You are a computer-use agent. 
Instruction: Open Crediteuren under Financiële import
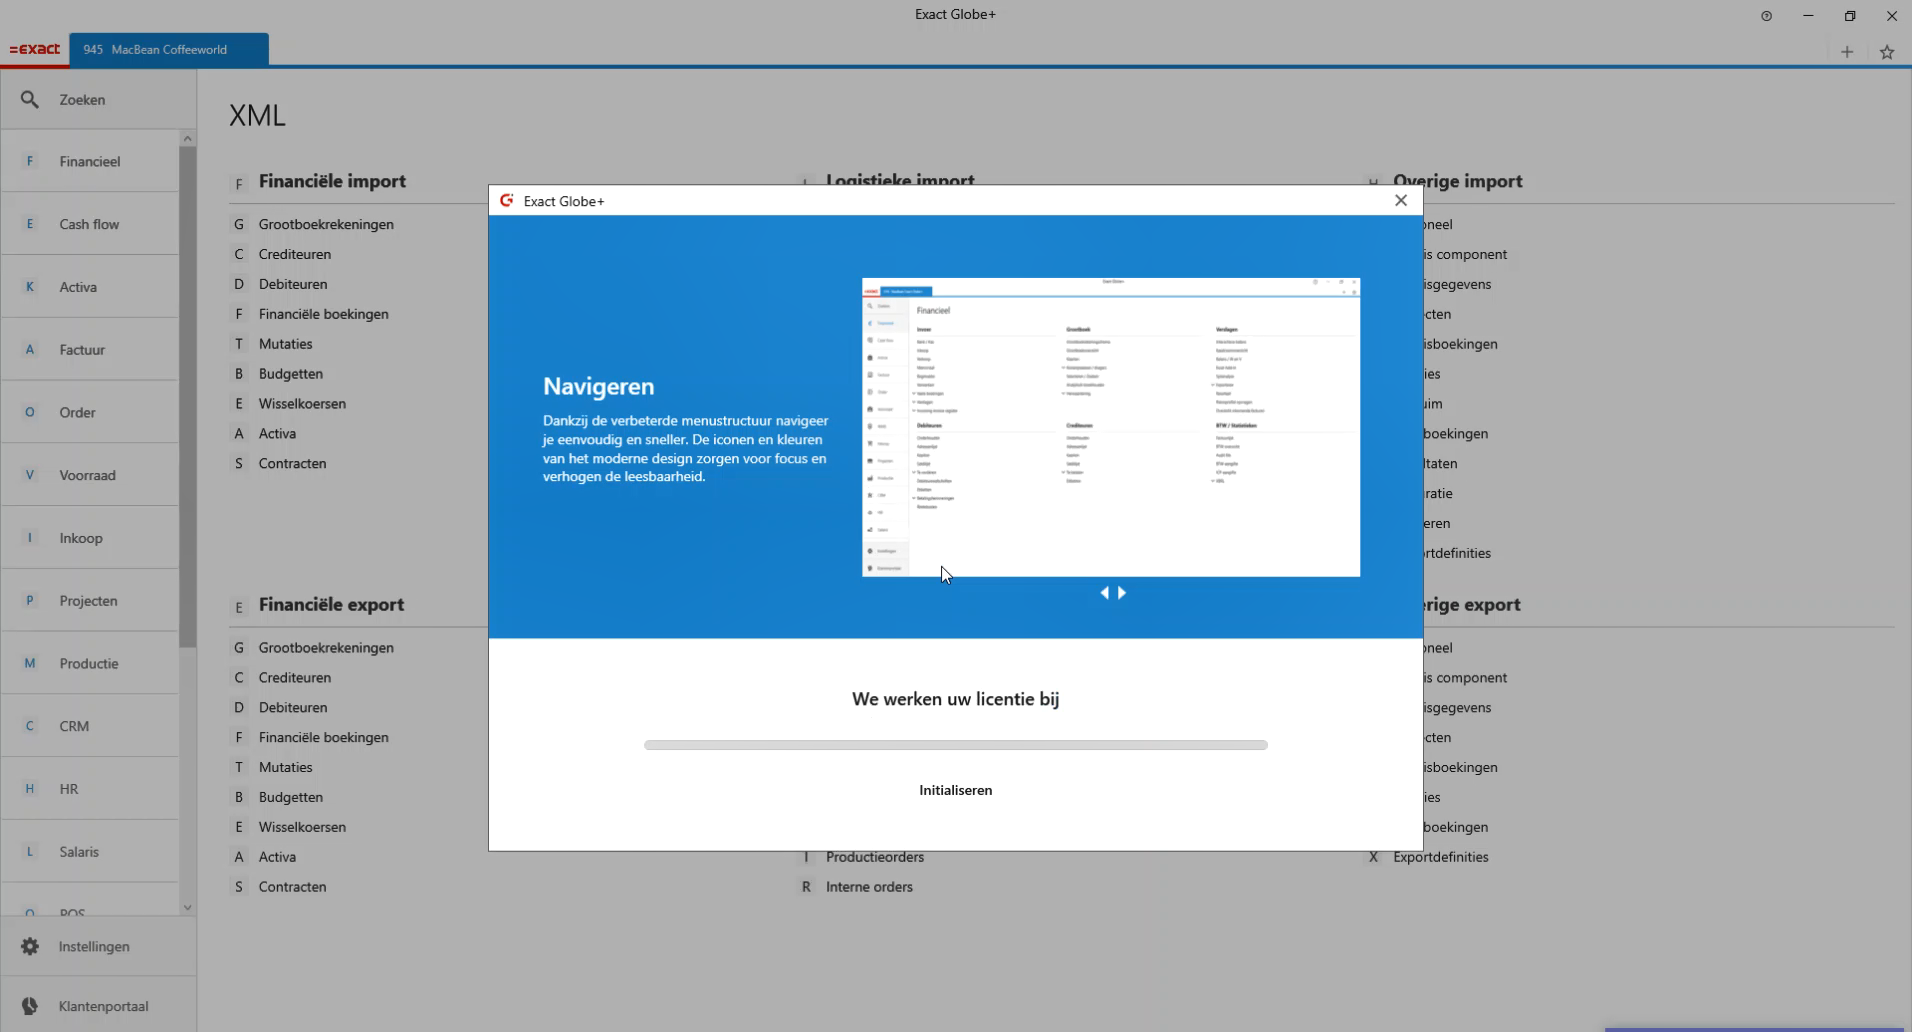coord(294,254)
